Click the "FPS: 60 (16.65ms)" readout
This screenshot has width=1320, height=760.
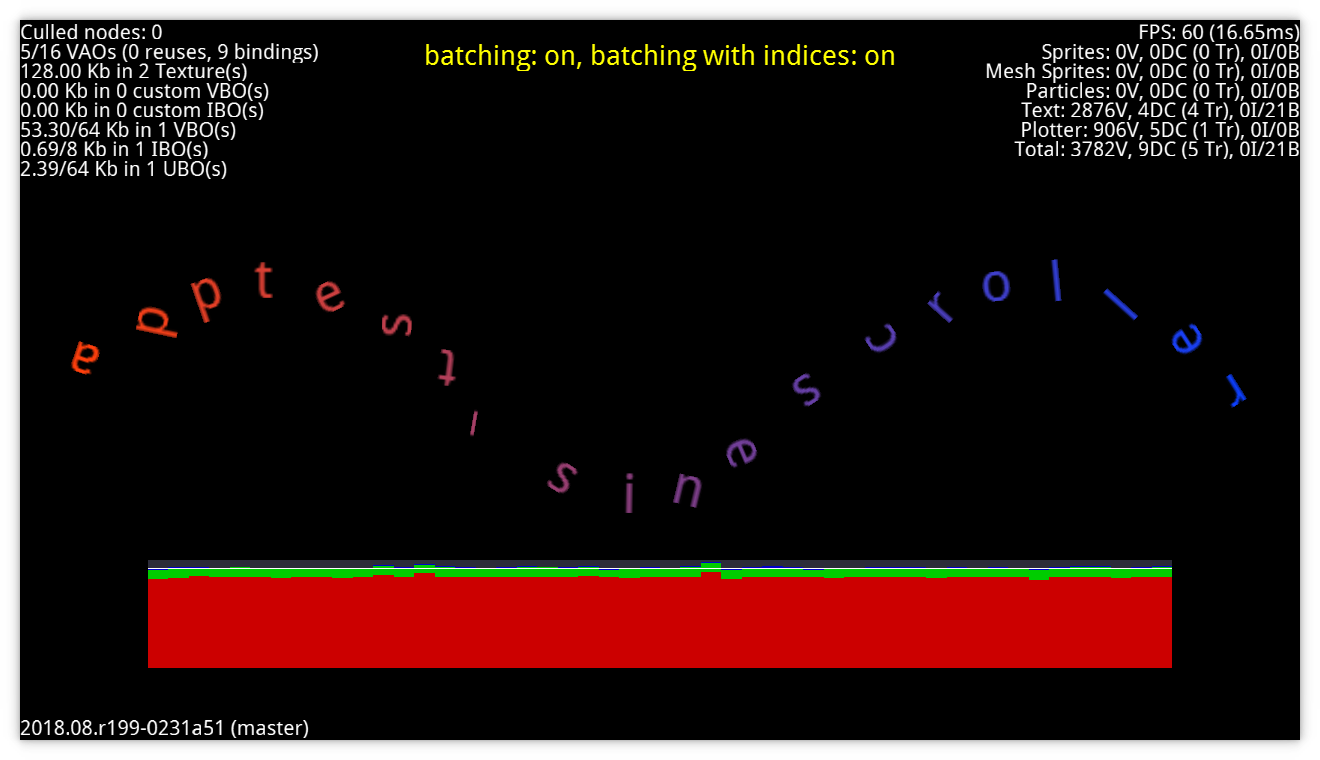pyautogui.click(x=1218, y=32)
